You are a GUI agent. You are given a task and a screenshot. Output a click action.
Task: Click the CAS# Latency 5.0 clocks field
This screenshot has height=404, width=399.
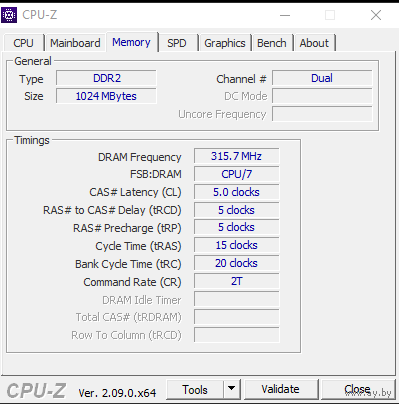[x=236, y=192]
